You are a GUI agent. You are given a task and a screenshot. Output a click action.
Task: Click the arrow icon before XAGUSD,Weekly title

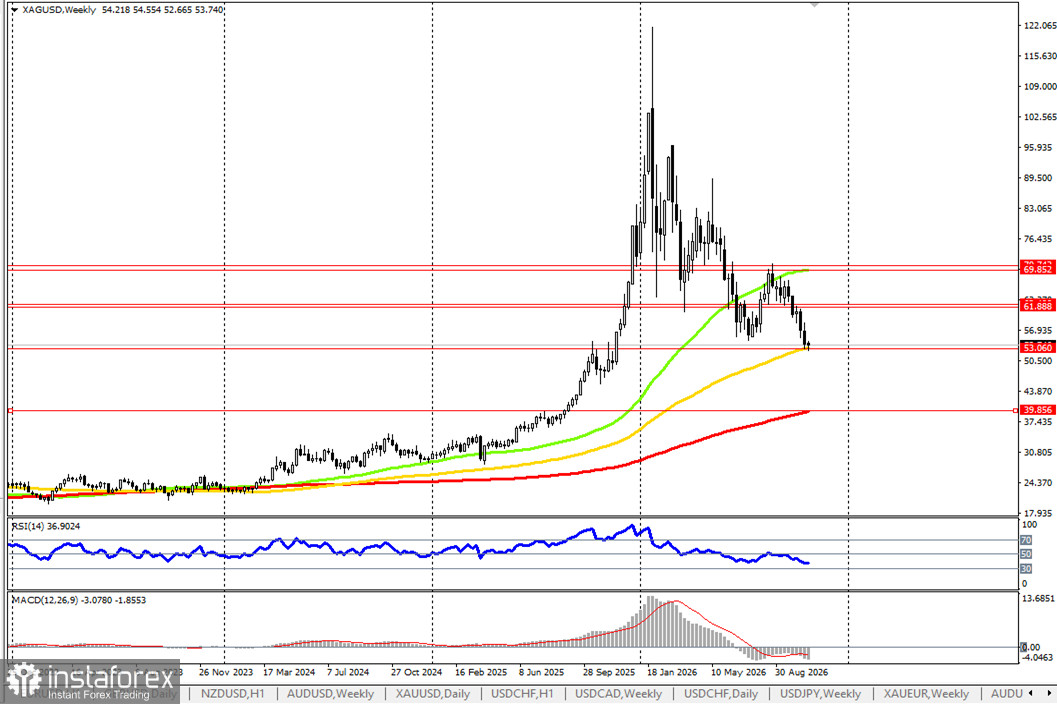coord(15,10)
